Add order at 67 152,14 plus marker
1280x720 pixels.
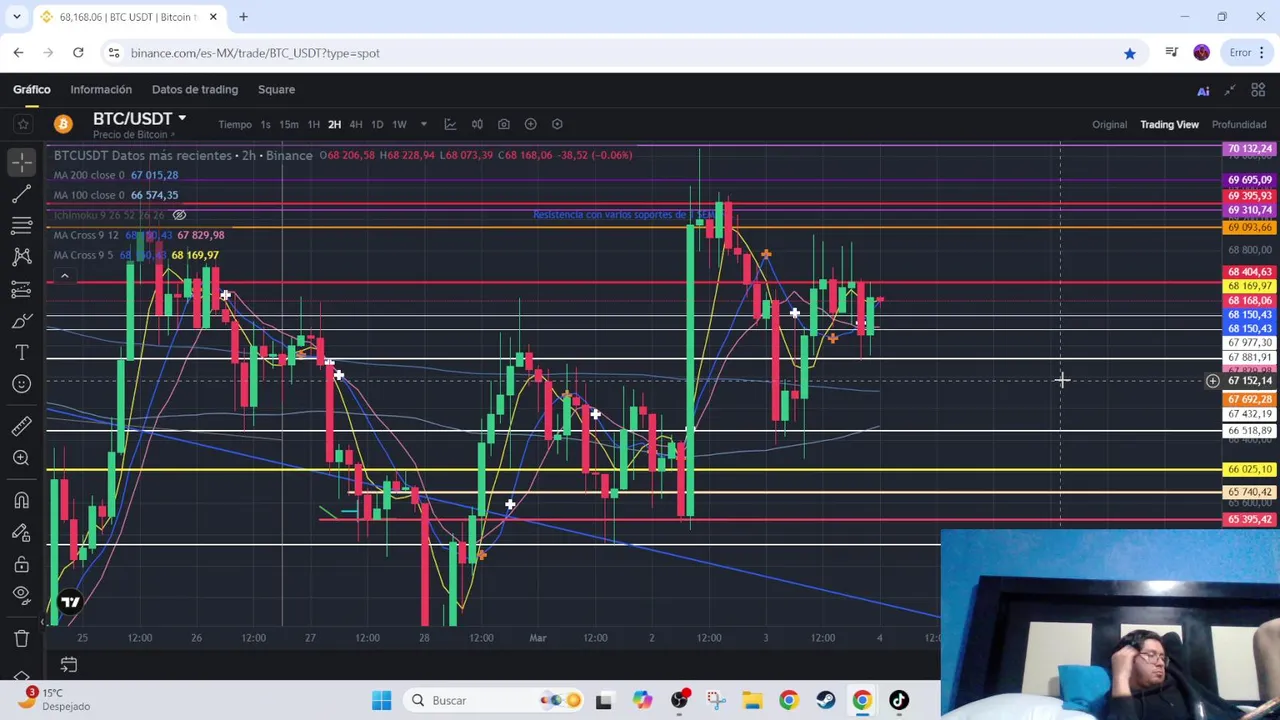[1212, 381]
